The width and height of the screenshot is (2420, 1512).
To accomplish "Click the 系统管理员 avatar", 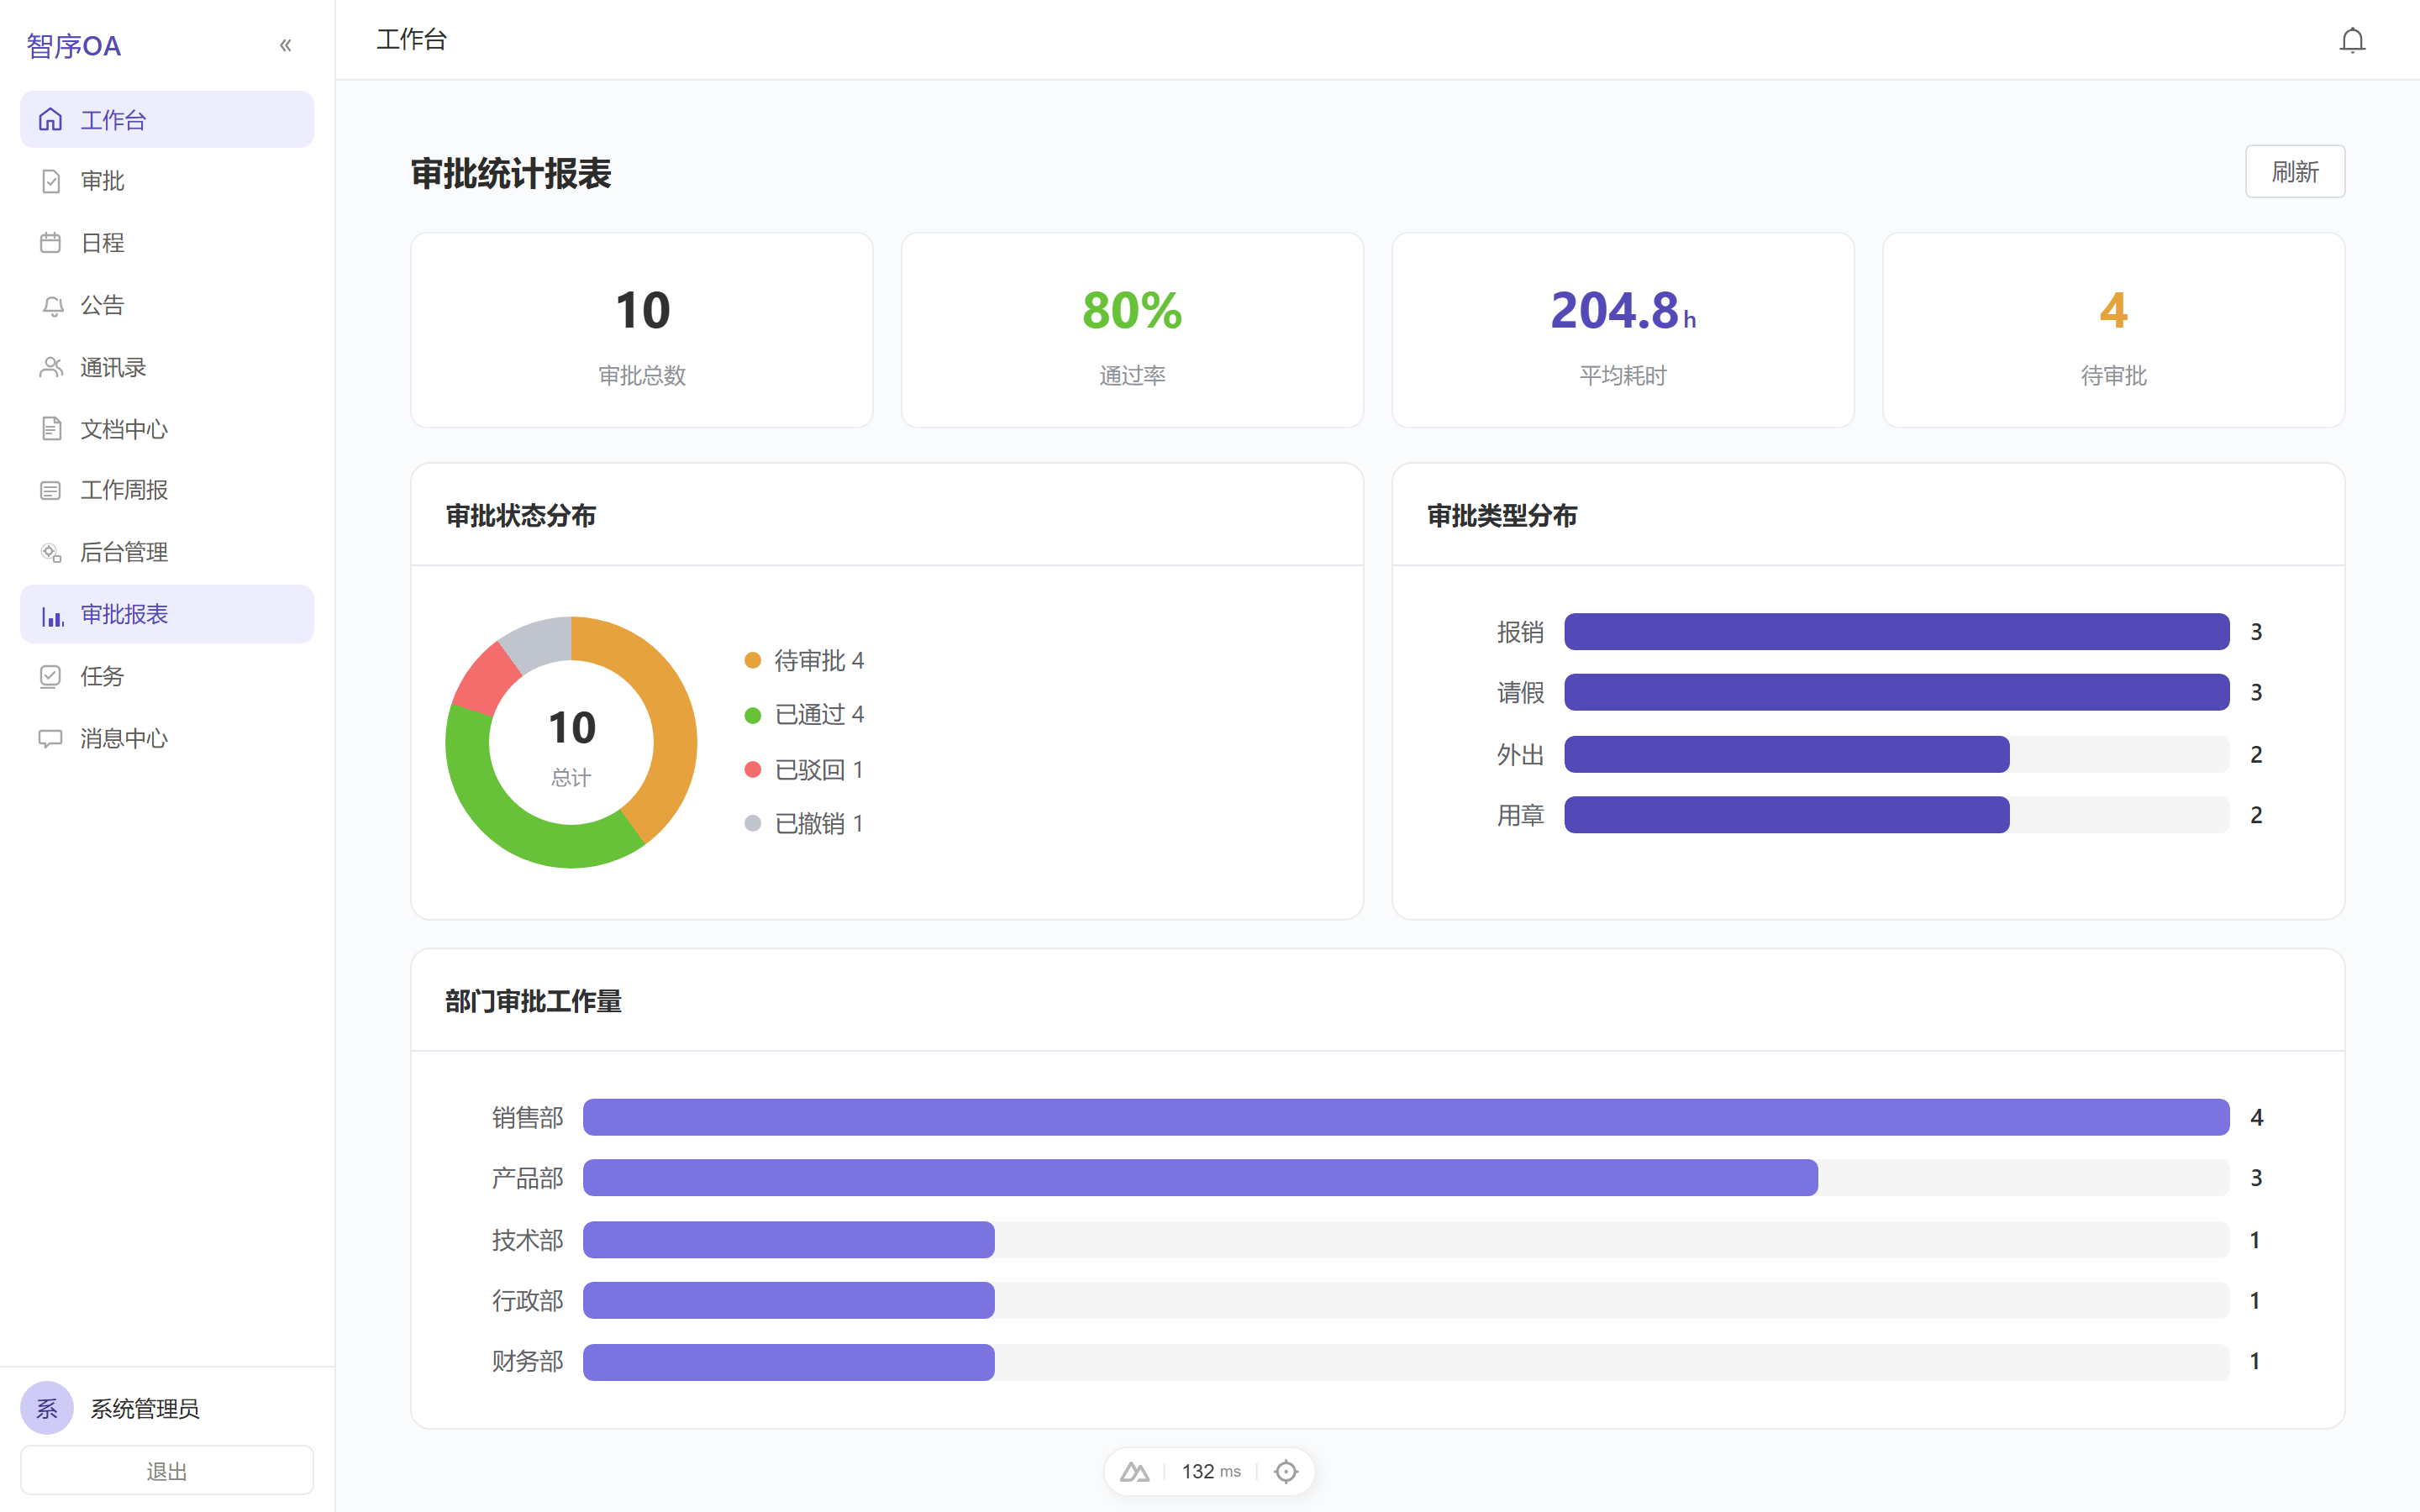I will coord(47,1408).
